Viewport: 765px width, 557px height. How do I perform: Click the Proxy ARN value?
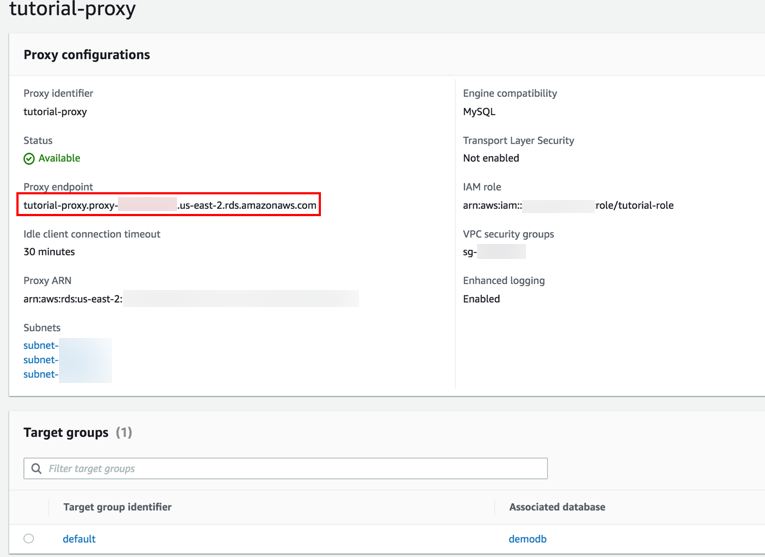click(190, 299)
